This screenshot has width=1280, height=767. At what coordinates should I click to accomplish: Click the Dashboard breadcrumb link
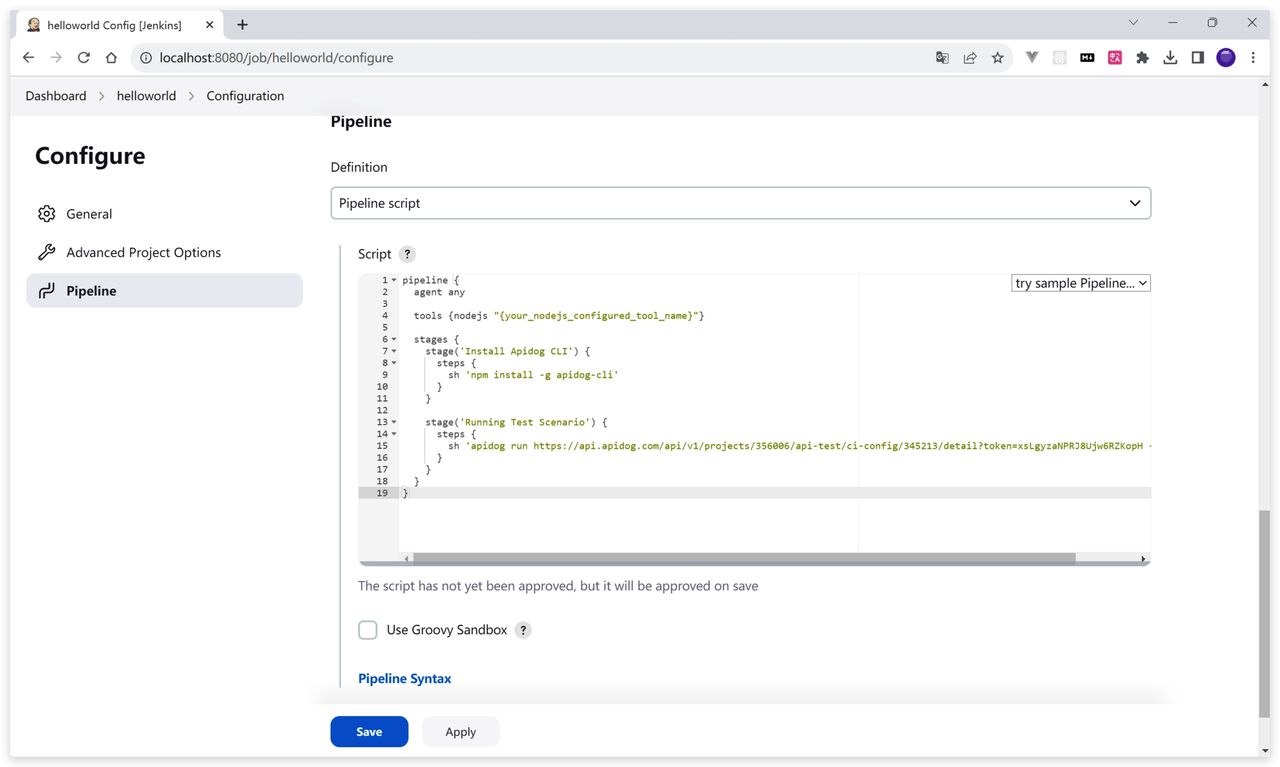(56, 96)
